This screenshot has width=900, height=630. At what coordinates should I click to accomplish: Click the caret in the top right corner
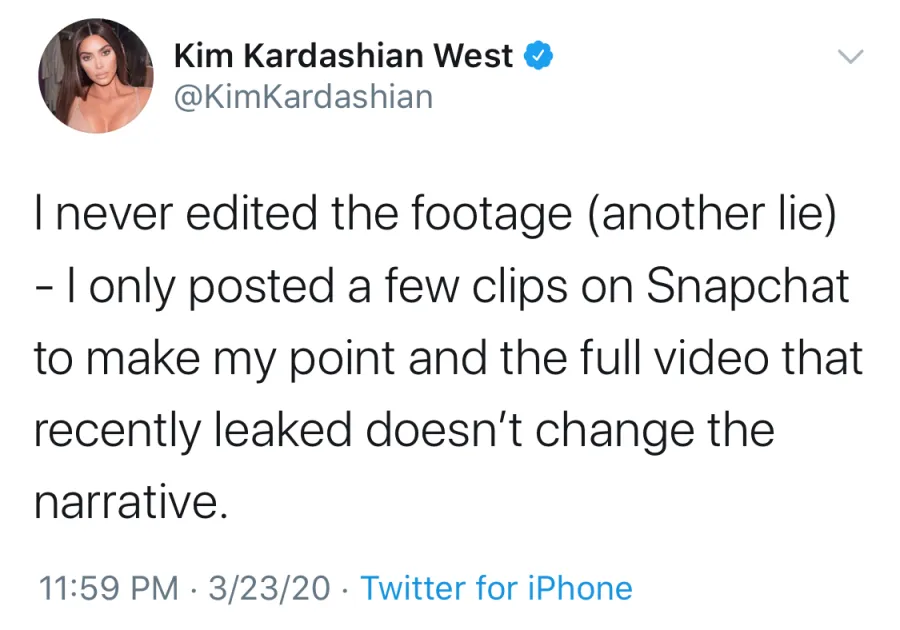851,57
